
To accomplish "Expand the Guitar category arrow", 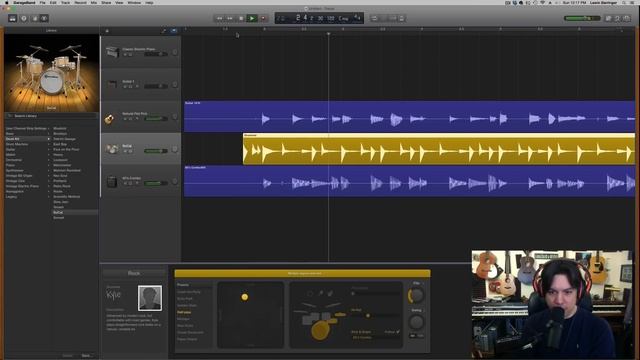I will pyautogui.click(x=49, y=149).
